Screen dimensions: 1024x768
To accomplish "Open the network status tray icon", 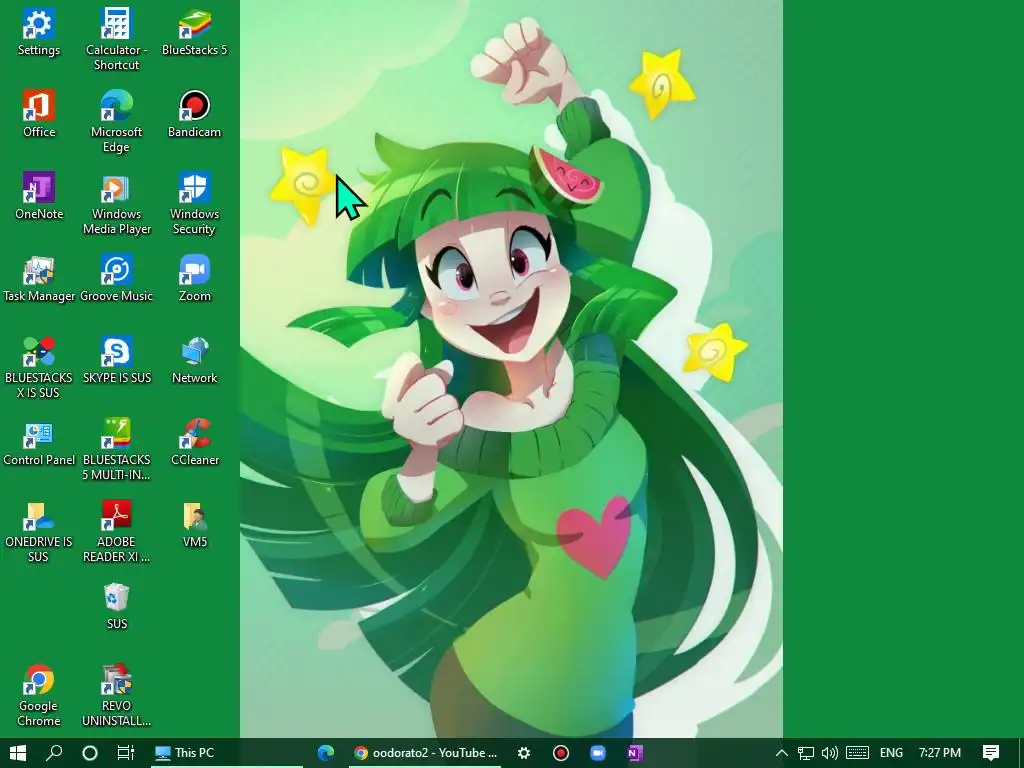I will point(806,753).
